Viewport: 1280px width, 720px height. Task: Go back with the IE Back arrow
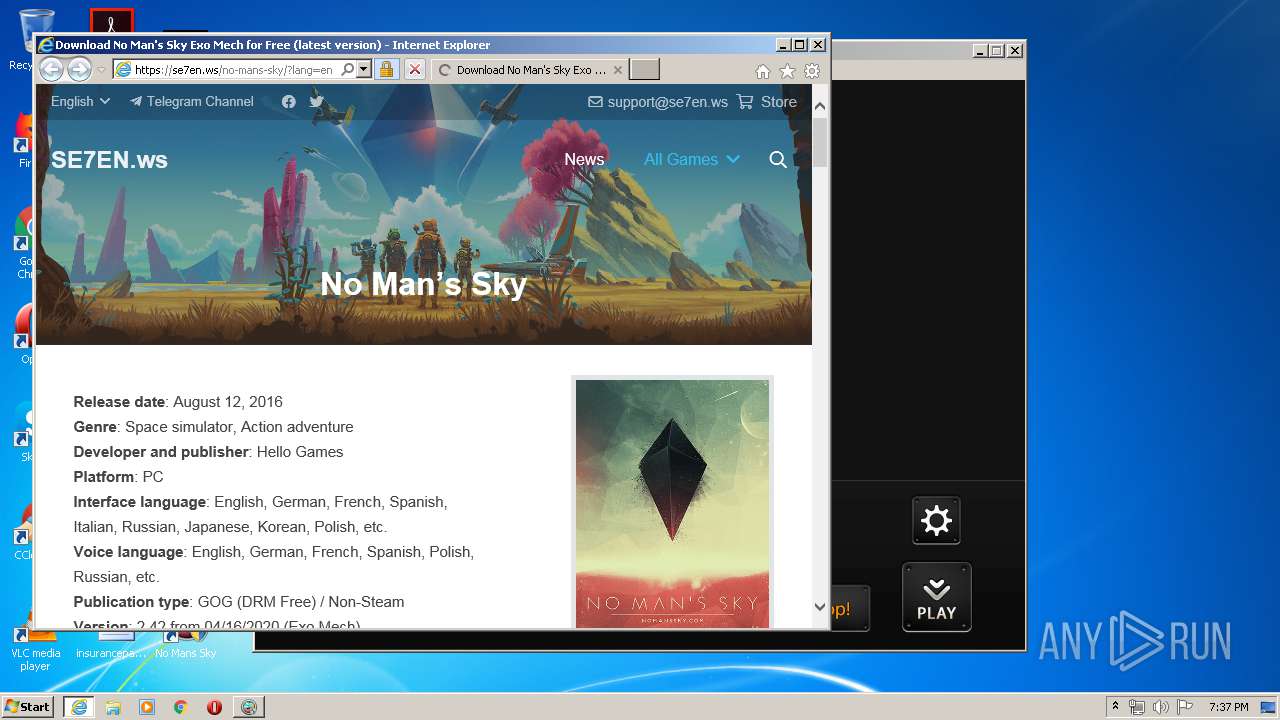[51, 69]
